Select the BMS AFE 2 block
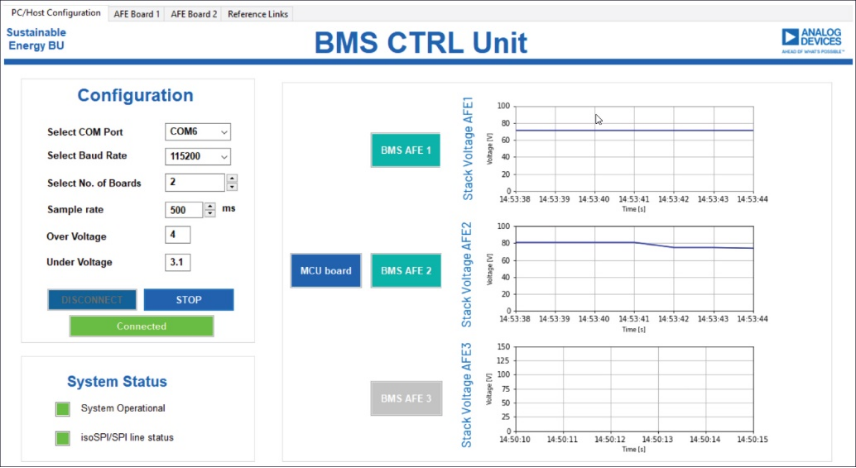Image resolution: width=856 pixels, height=468 pixels. click(405, 271)
